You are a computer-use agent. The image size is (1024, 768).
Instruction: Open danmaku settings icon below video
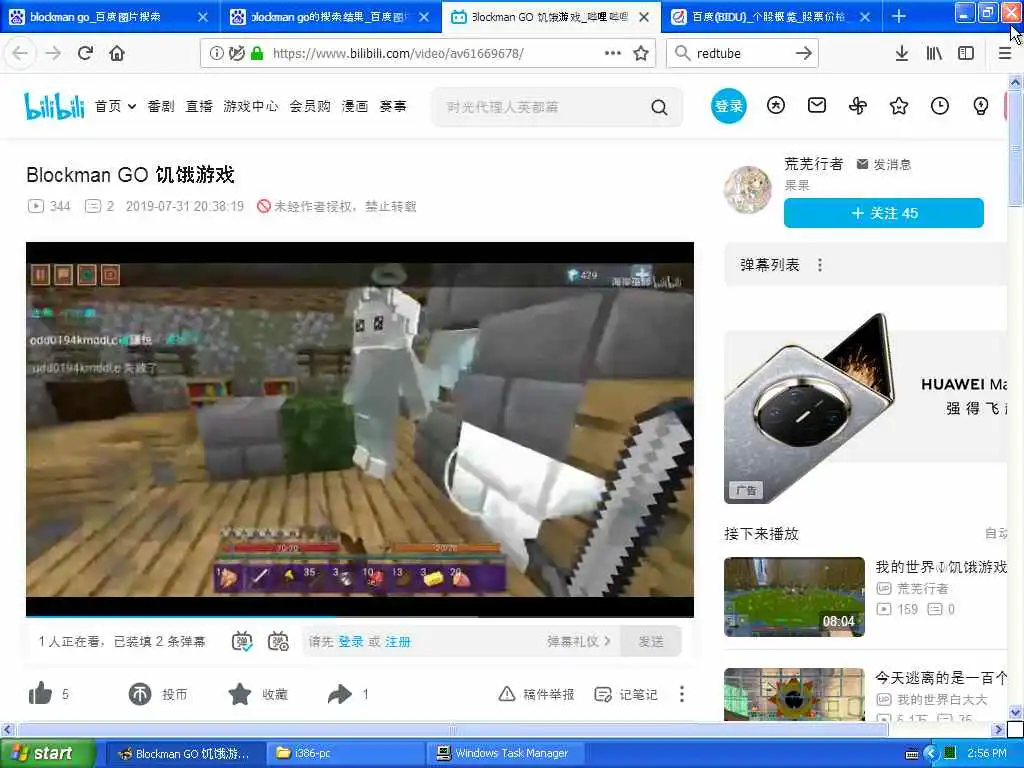(x=278, y=641)
